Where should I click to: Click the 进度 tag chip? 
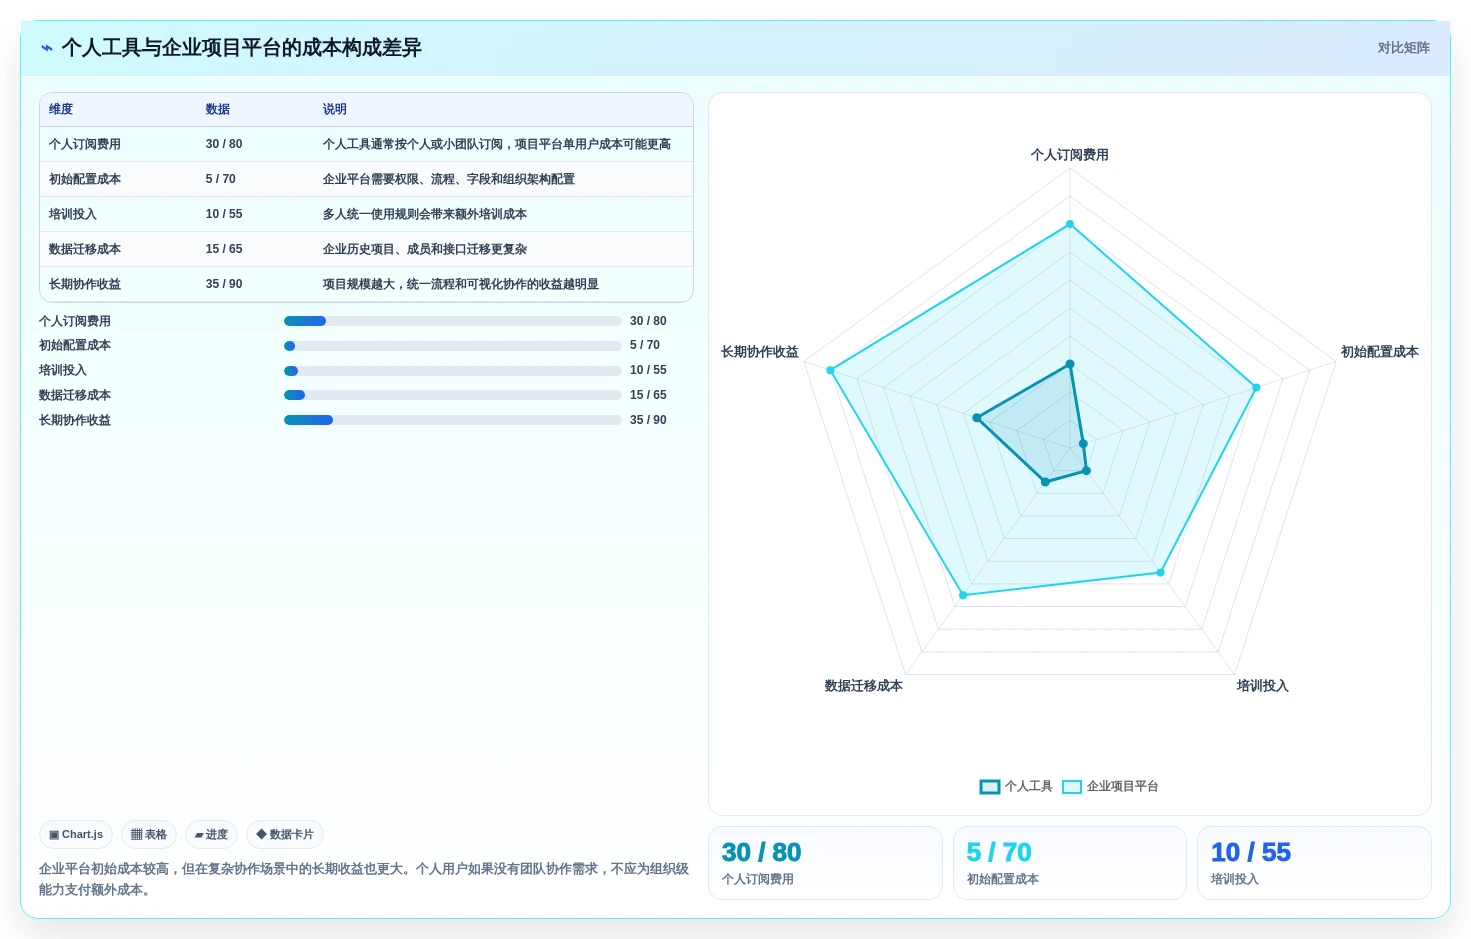[211, 834]
